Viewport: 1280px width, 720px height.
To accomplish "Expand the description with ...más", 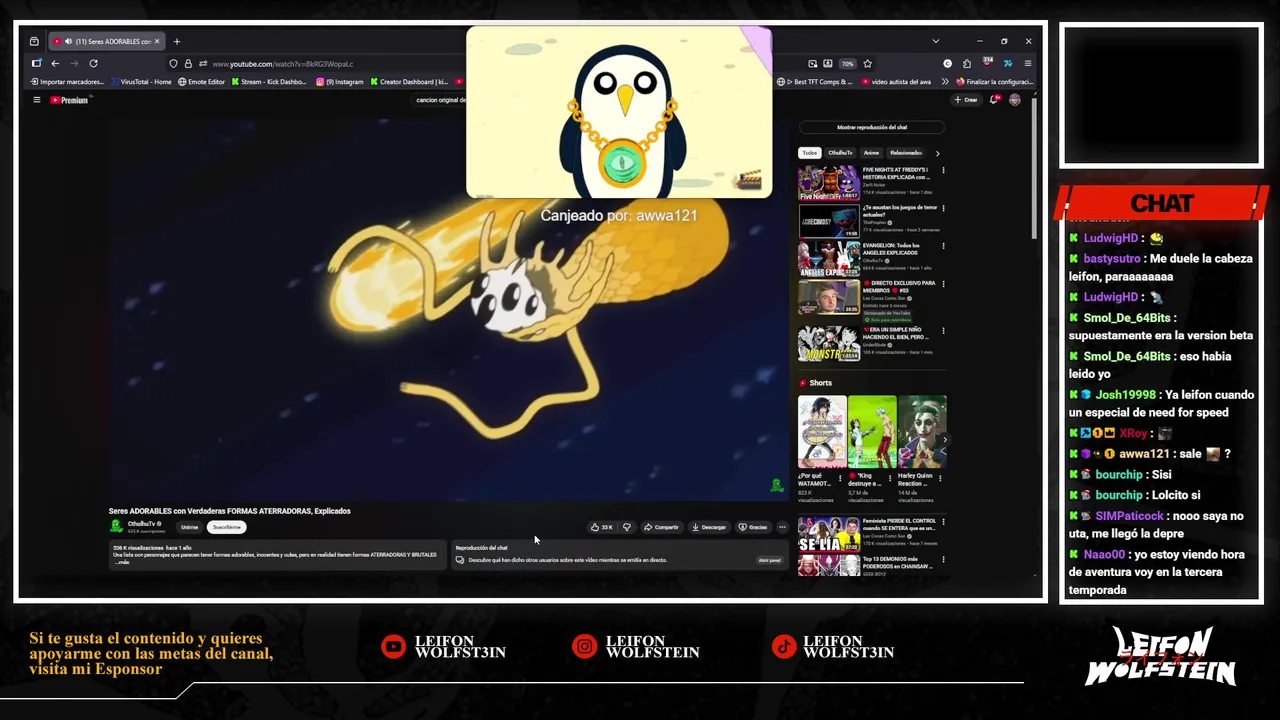I will [x=122, y=562].
